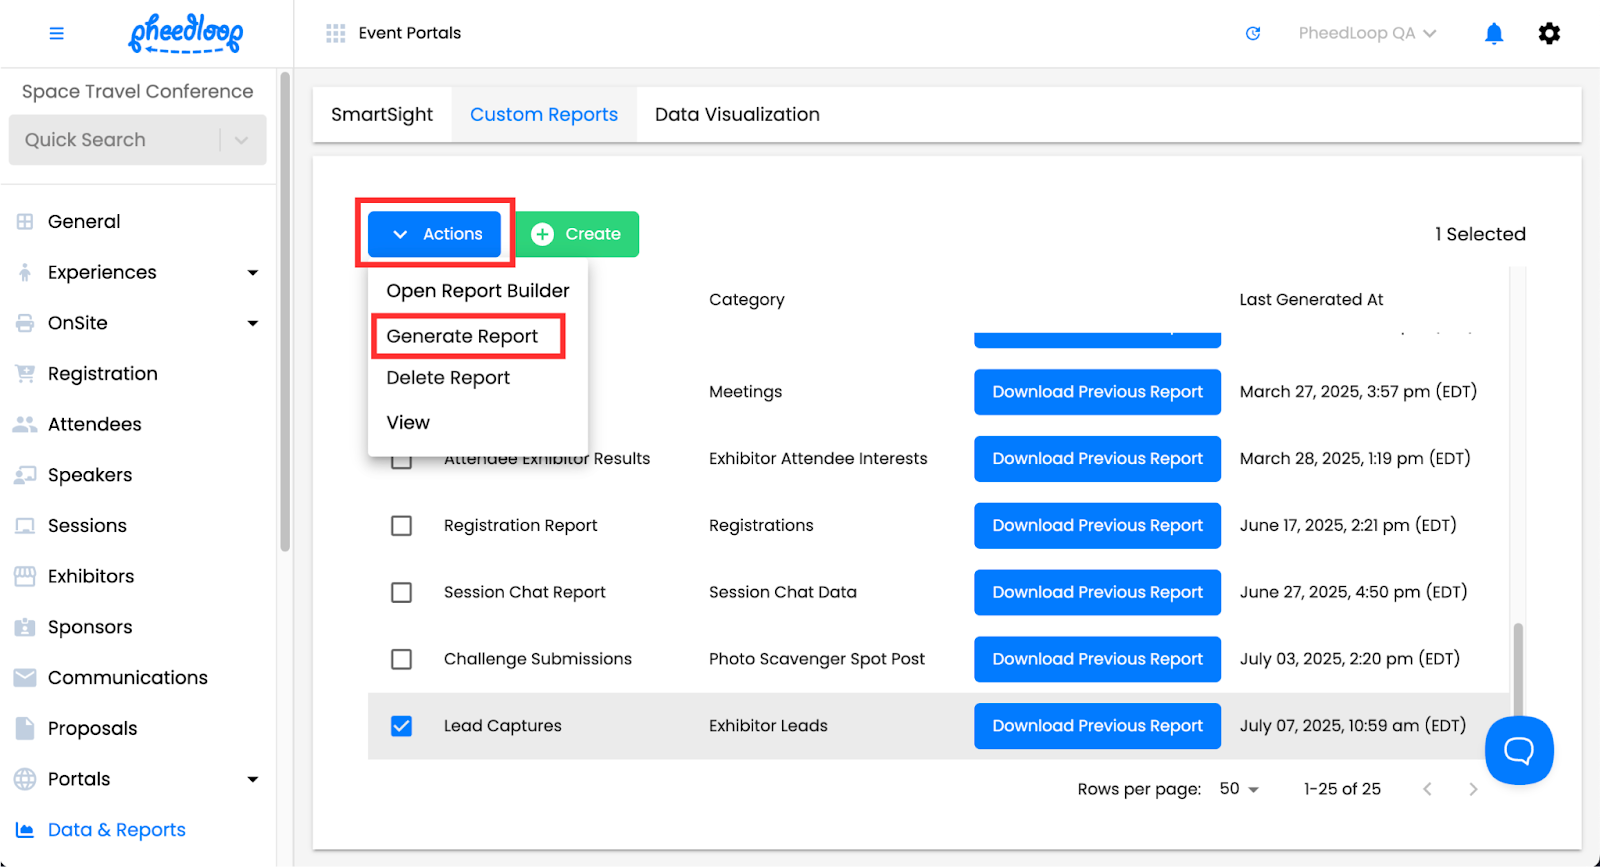Click the reports table vertical scrollbar
The width and height of the screenshot is (1600, 867).
click(1518, 670)
